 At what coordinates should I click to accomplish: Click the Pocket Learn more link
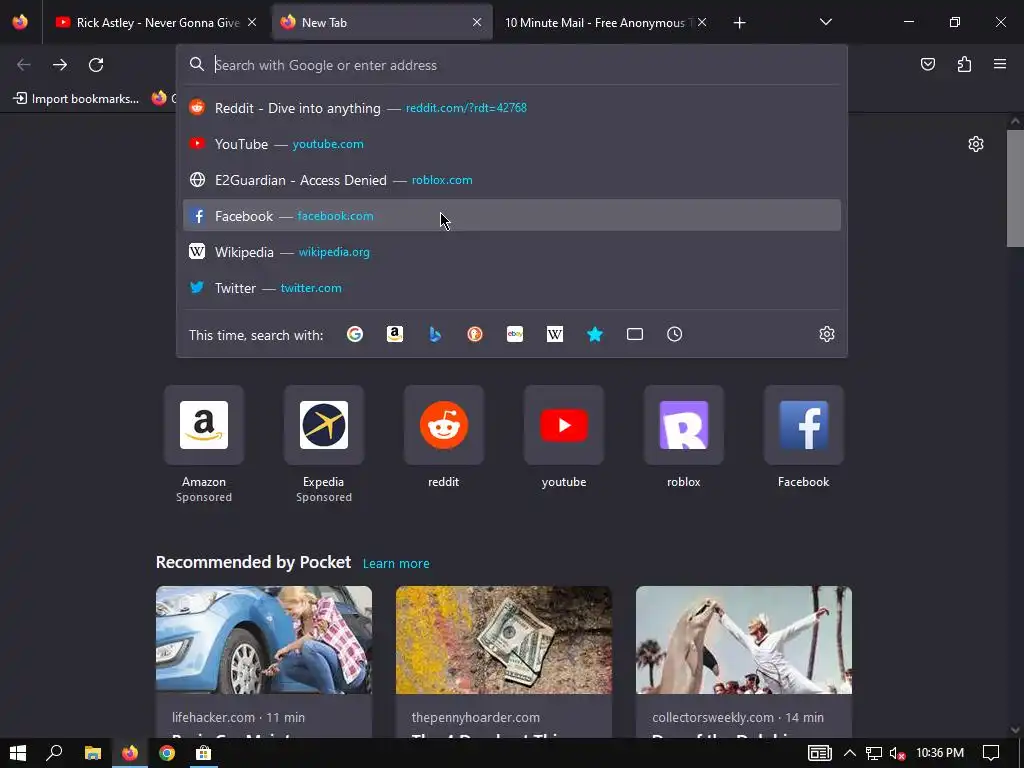[396, 564]
